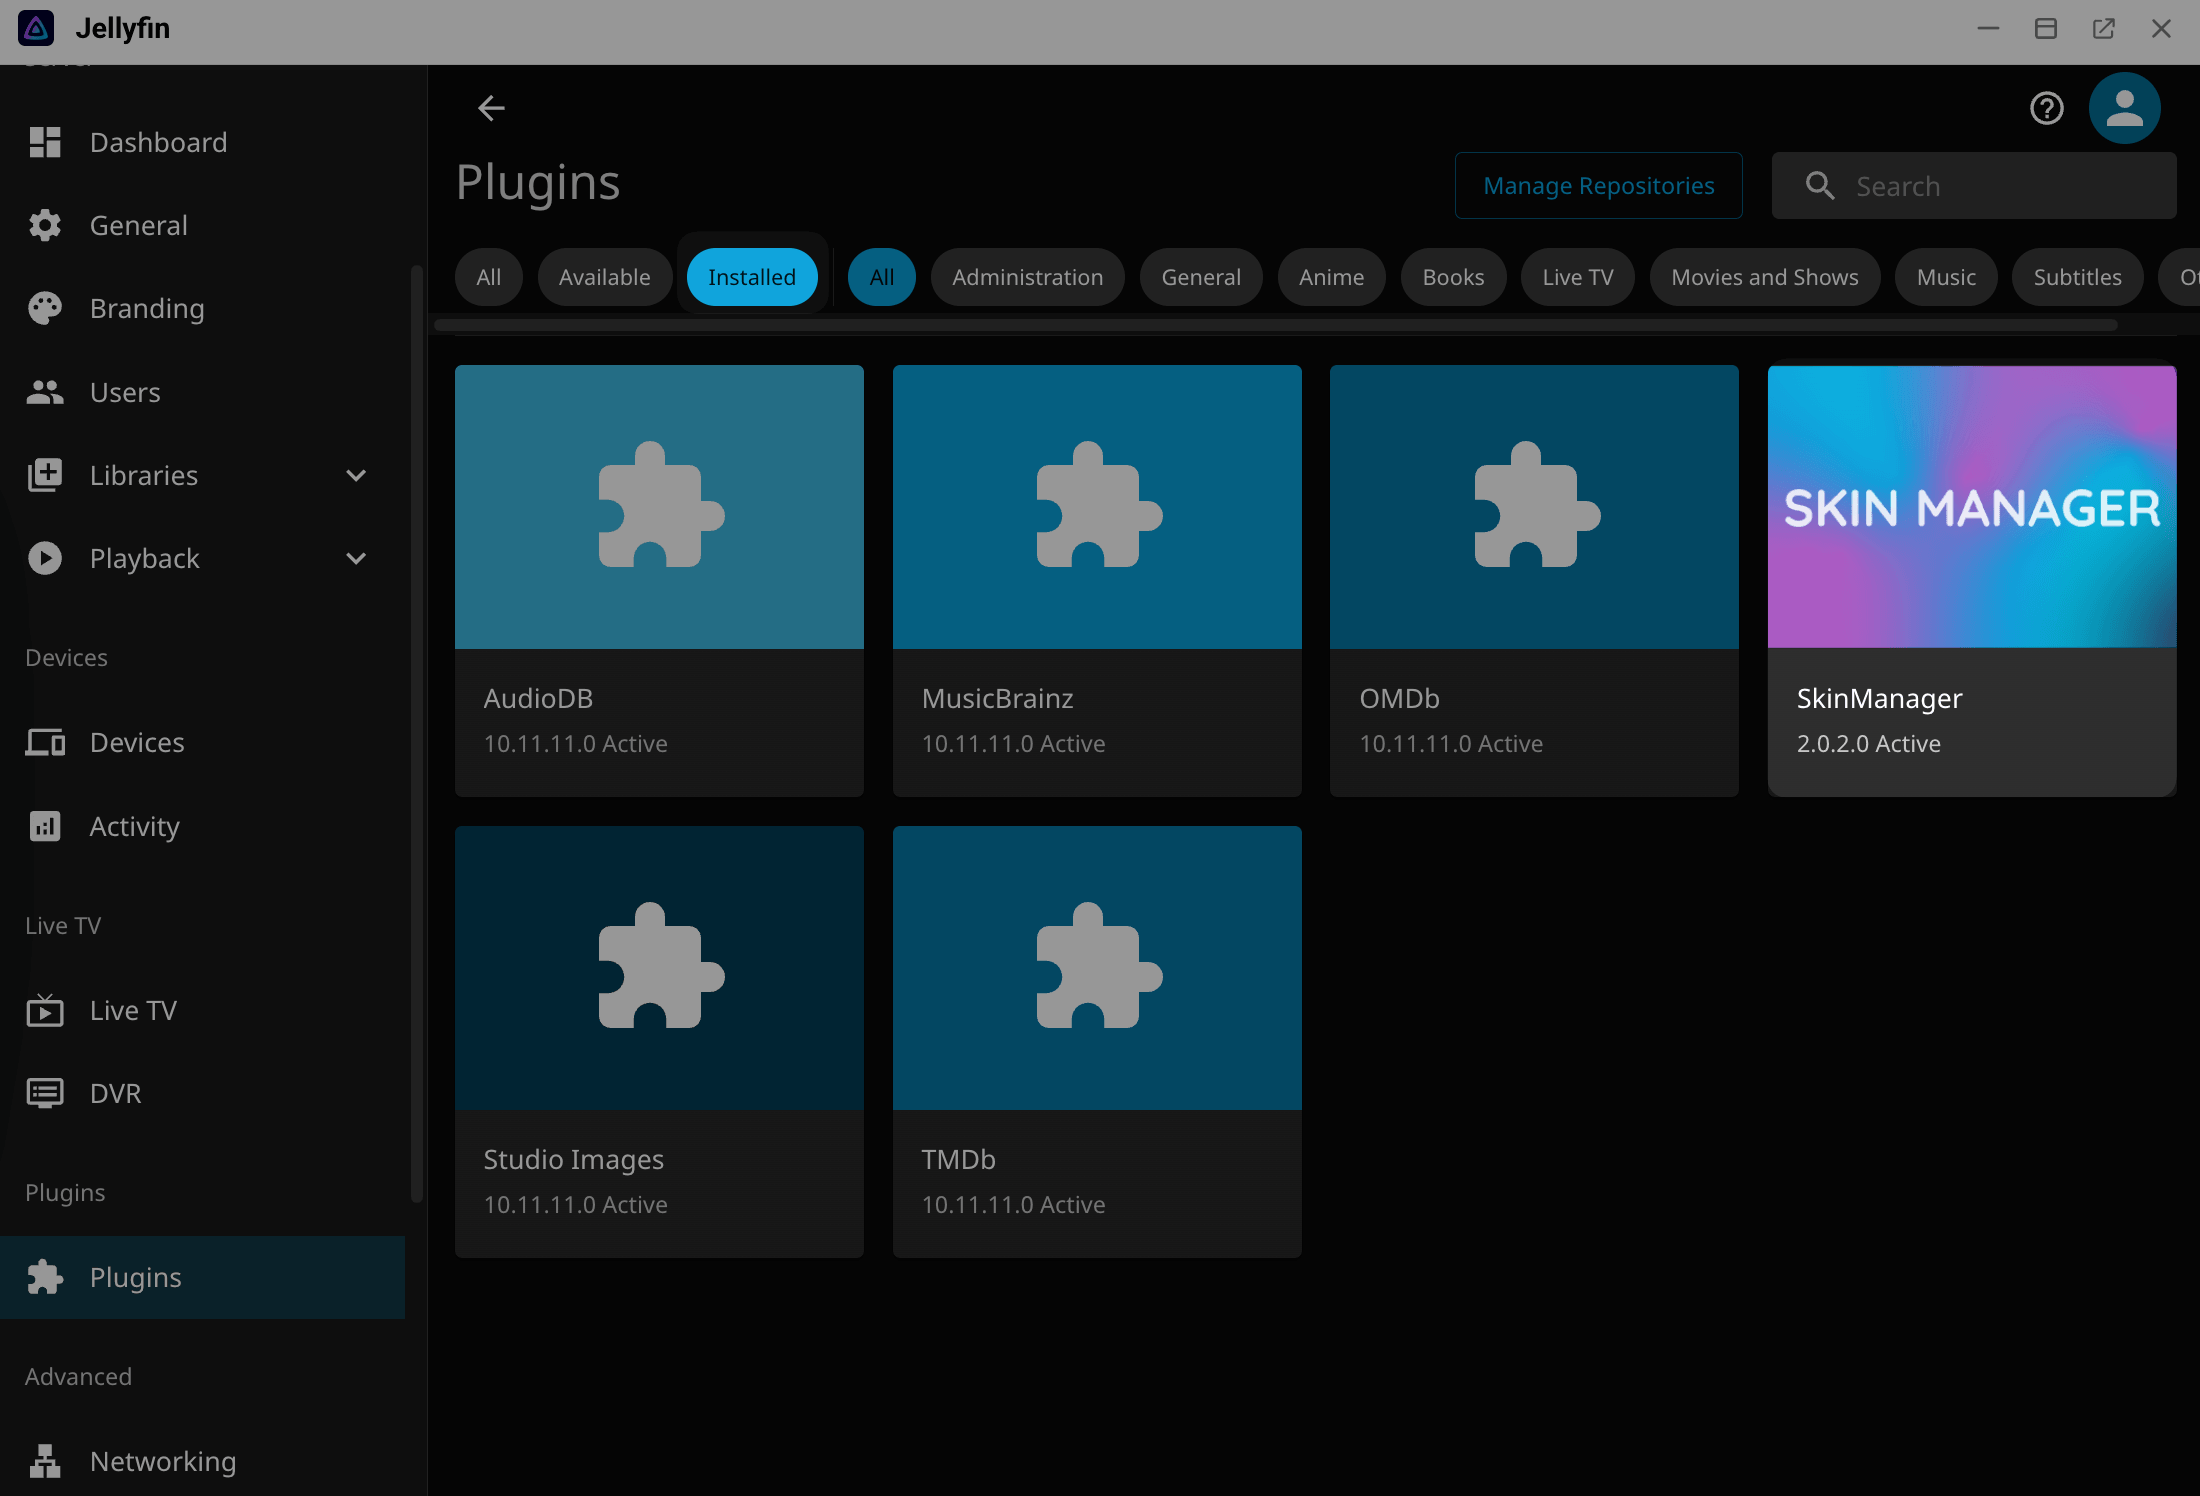Open Activity menu item
This screenshot has height=1496, width=2200.
(x=202, y=826)
